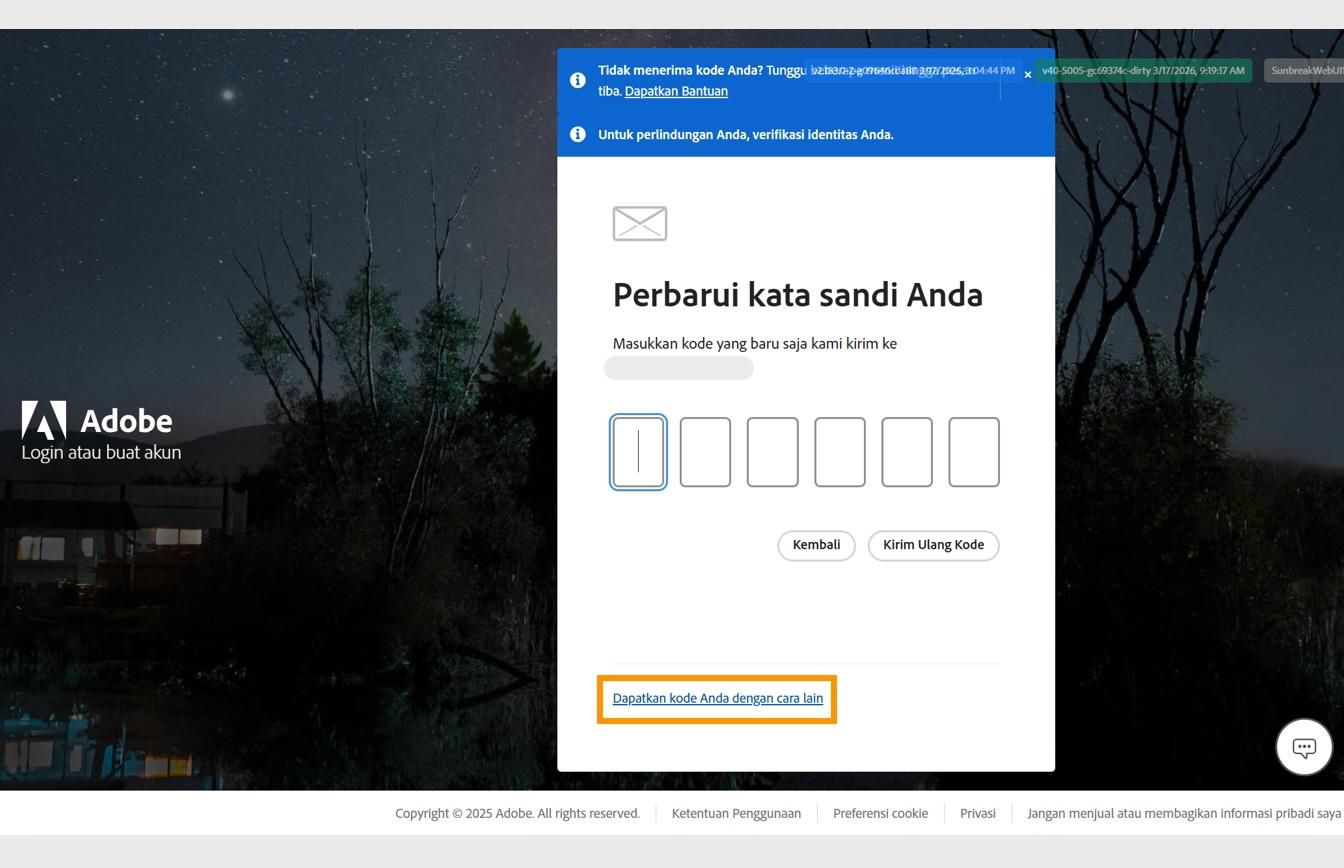Viewport: 1344px width, 868px height.
Task: Click 'Masukkan kode yang baru saja kami kirim ke' text
Action: click(x=755, y=343)
